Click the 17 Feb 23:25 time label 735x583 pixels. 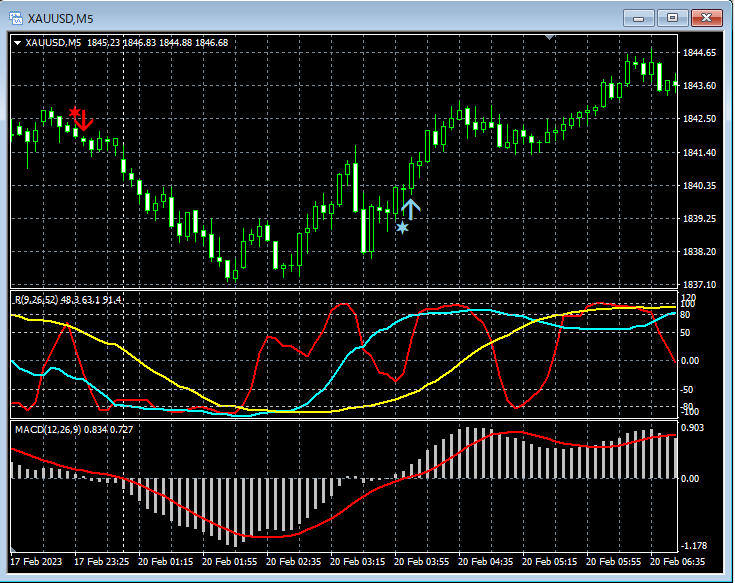click(x=102, y=561)
